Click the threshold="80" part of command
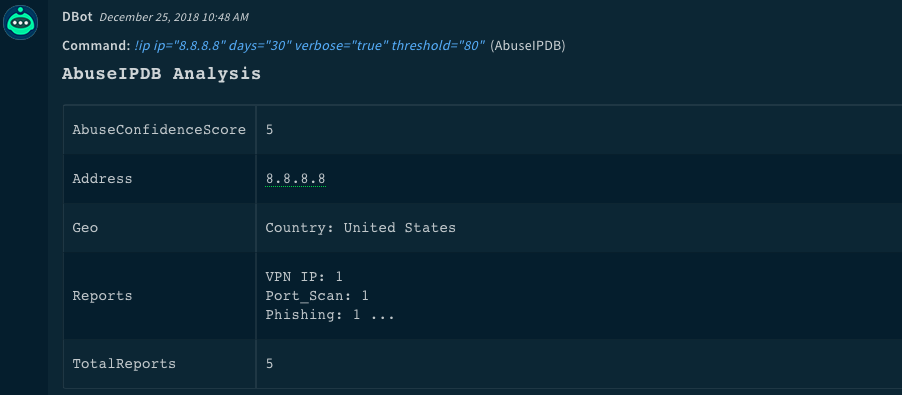Viewport: 902px width, 395px height. pyautogui.click(x=439, y=45)
